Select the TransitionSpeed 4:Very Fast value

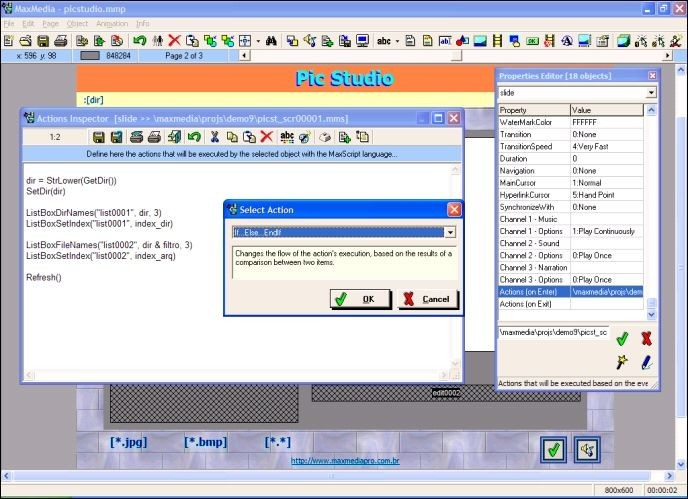tap(606, 147)
